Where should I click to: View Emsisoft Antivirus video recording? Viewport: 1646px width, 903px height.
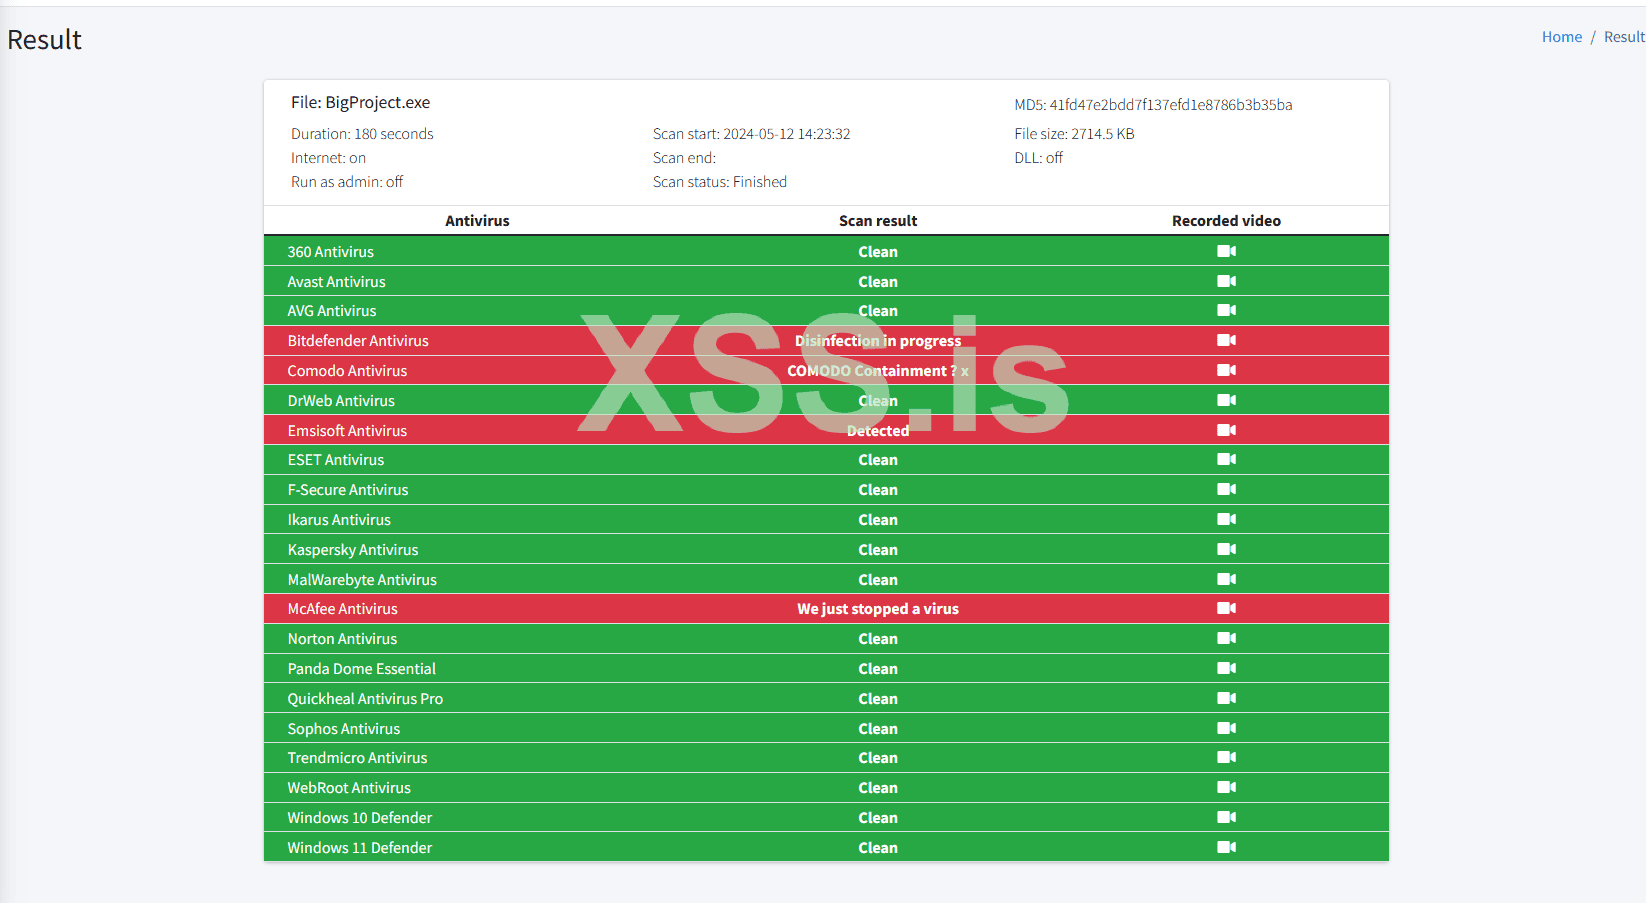tap(1226, 430)
